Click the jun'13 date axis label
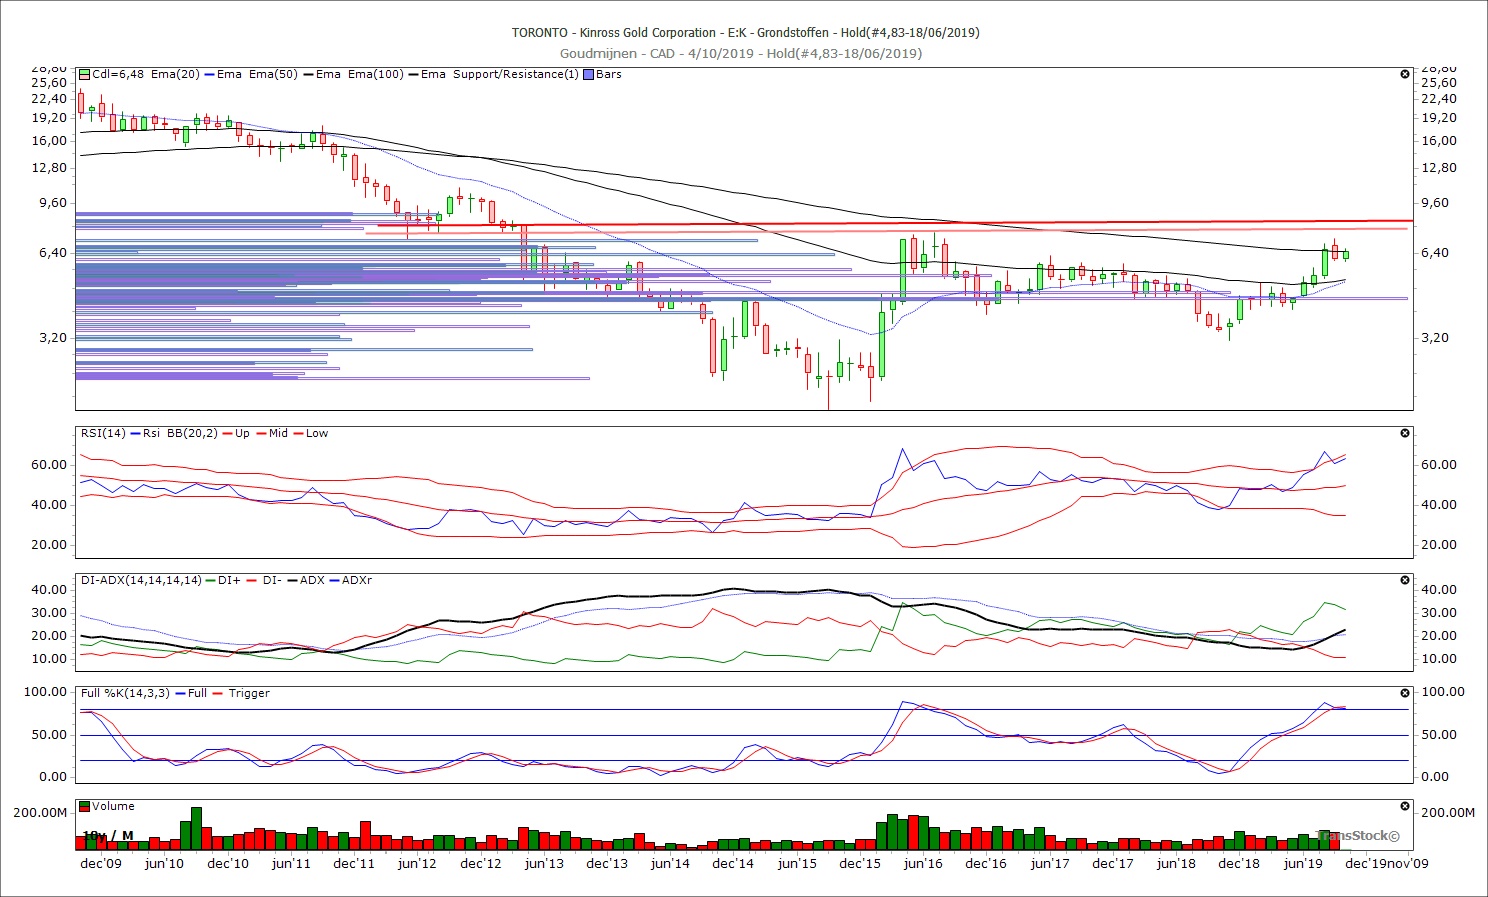Viewport: 1488px width, 897px height. coord(544,864)
